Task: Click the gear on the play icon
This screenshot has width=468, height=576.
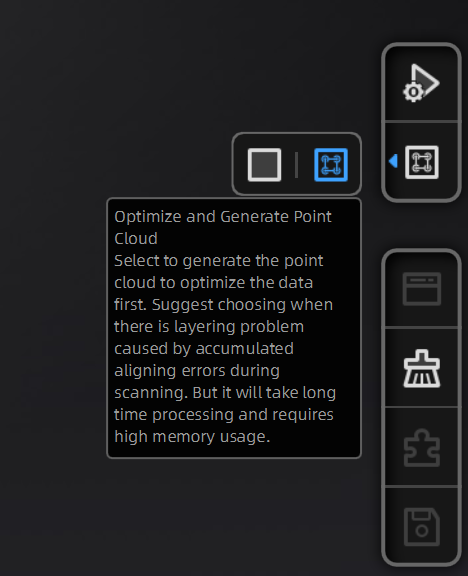Action: click(413, 92)
